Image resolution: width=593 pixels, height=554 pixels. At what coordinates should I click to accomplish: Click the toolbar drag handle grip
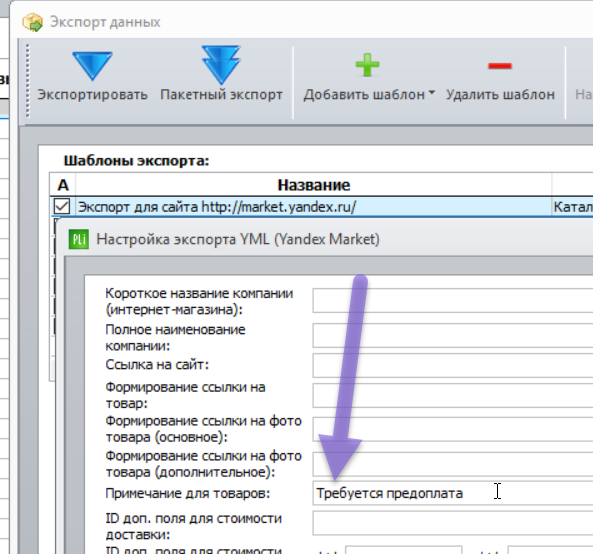pyautogui.click(x=28, y=81)
